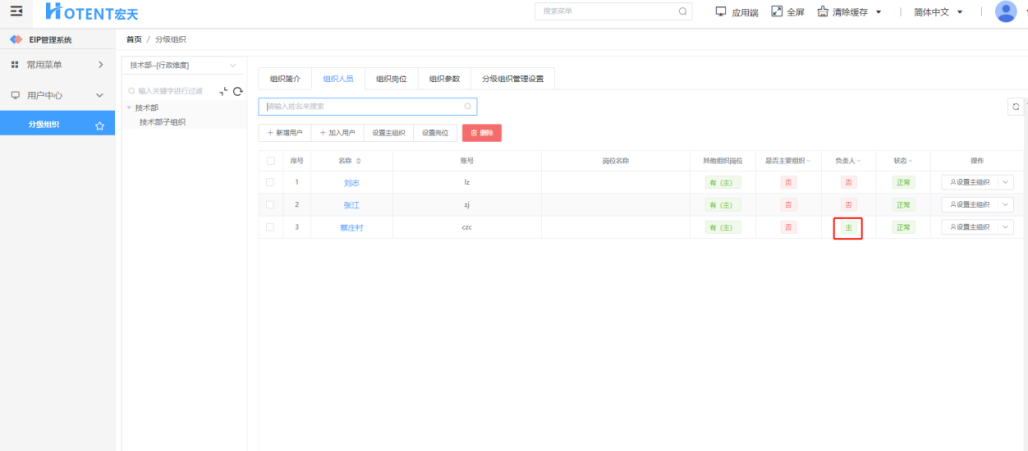
Task: Open user link in czc row
Action: coord(351,227)
